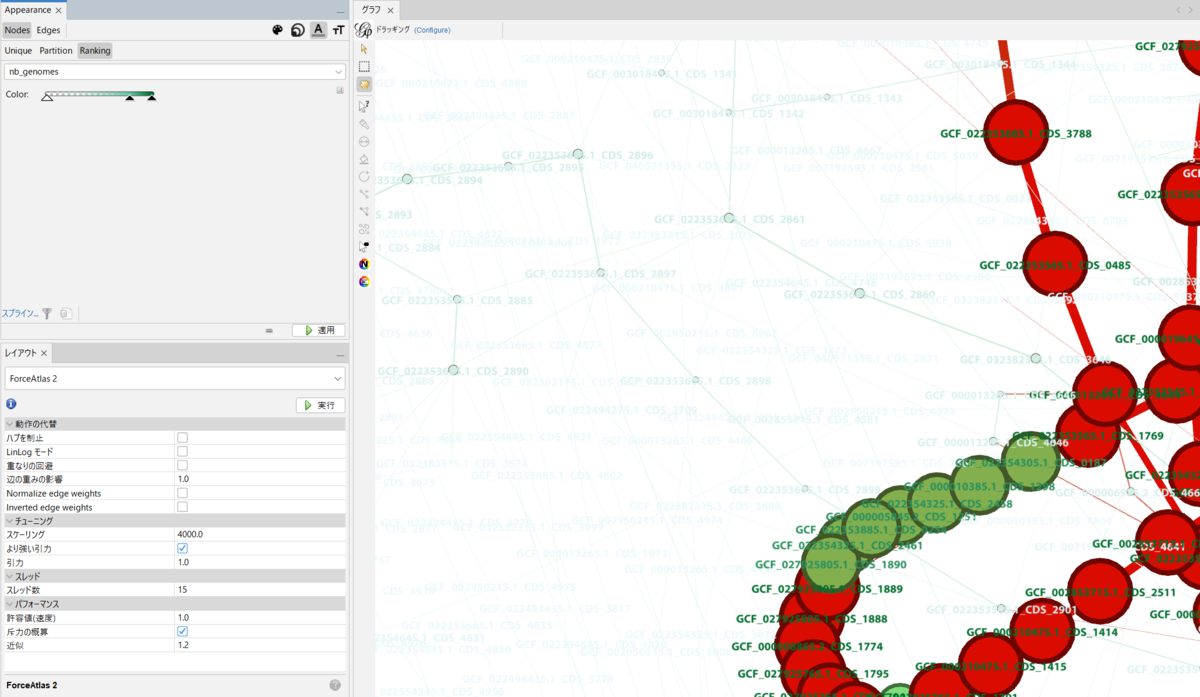Select the label size (tT) mode
1200x697 pixels.
pyautogui.click(x=338, y=30)
